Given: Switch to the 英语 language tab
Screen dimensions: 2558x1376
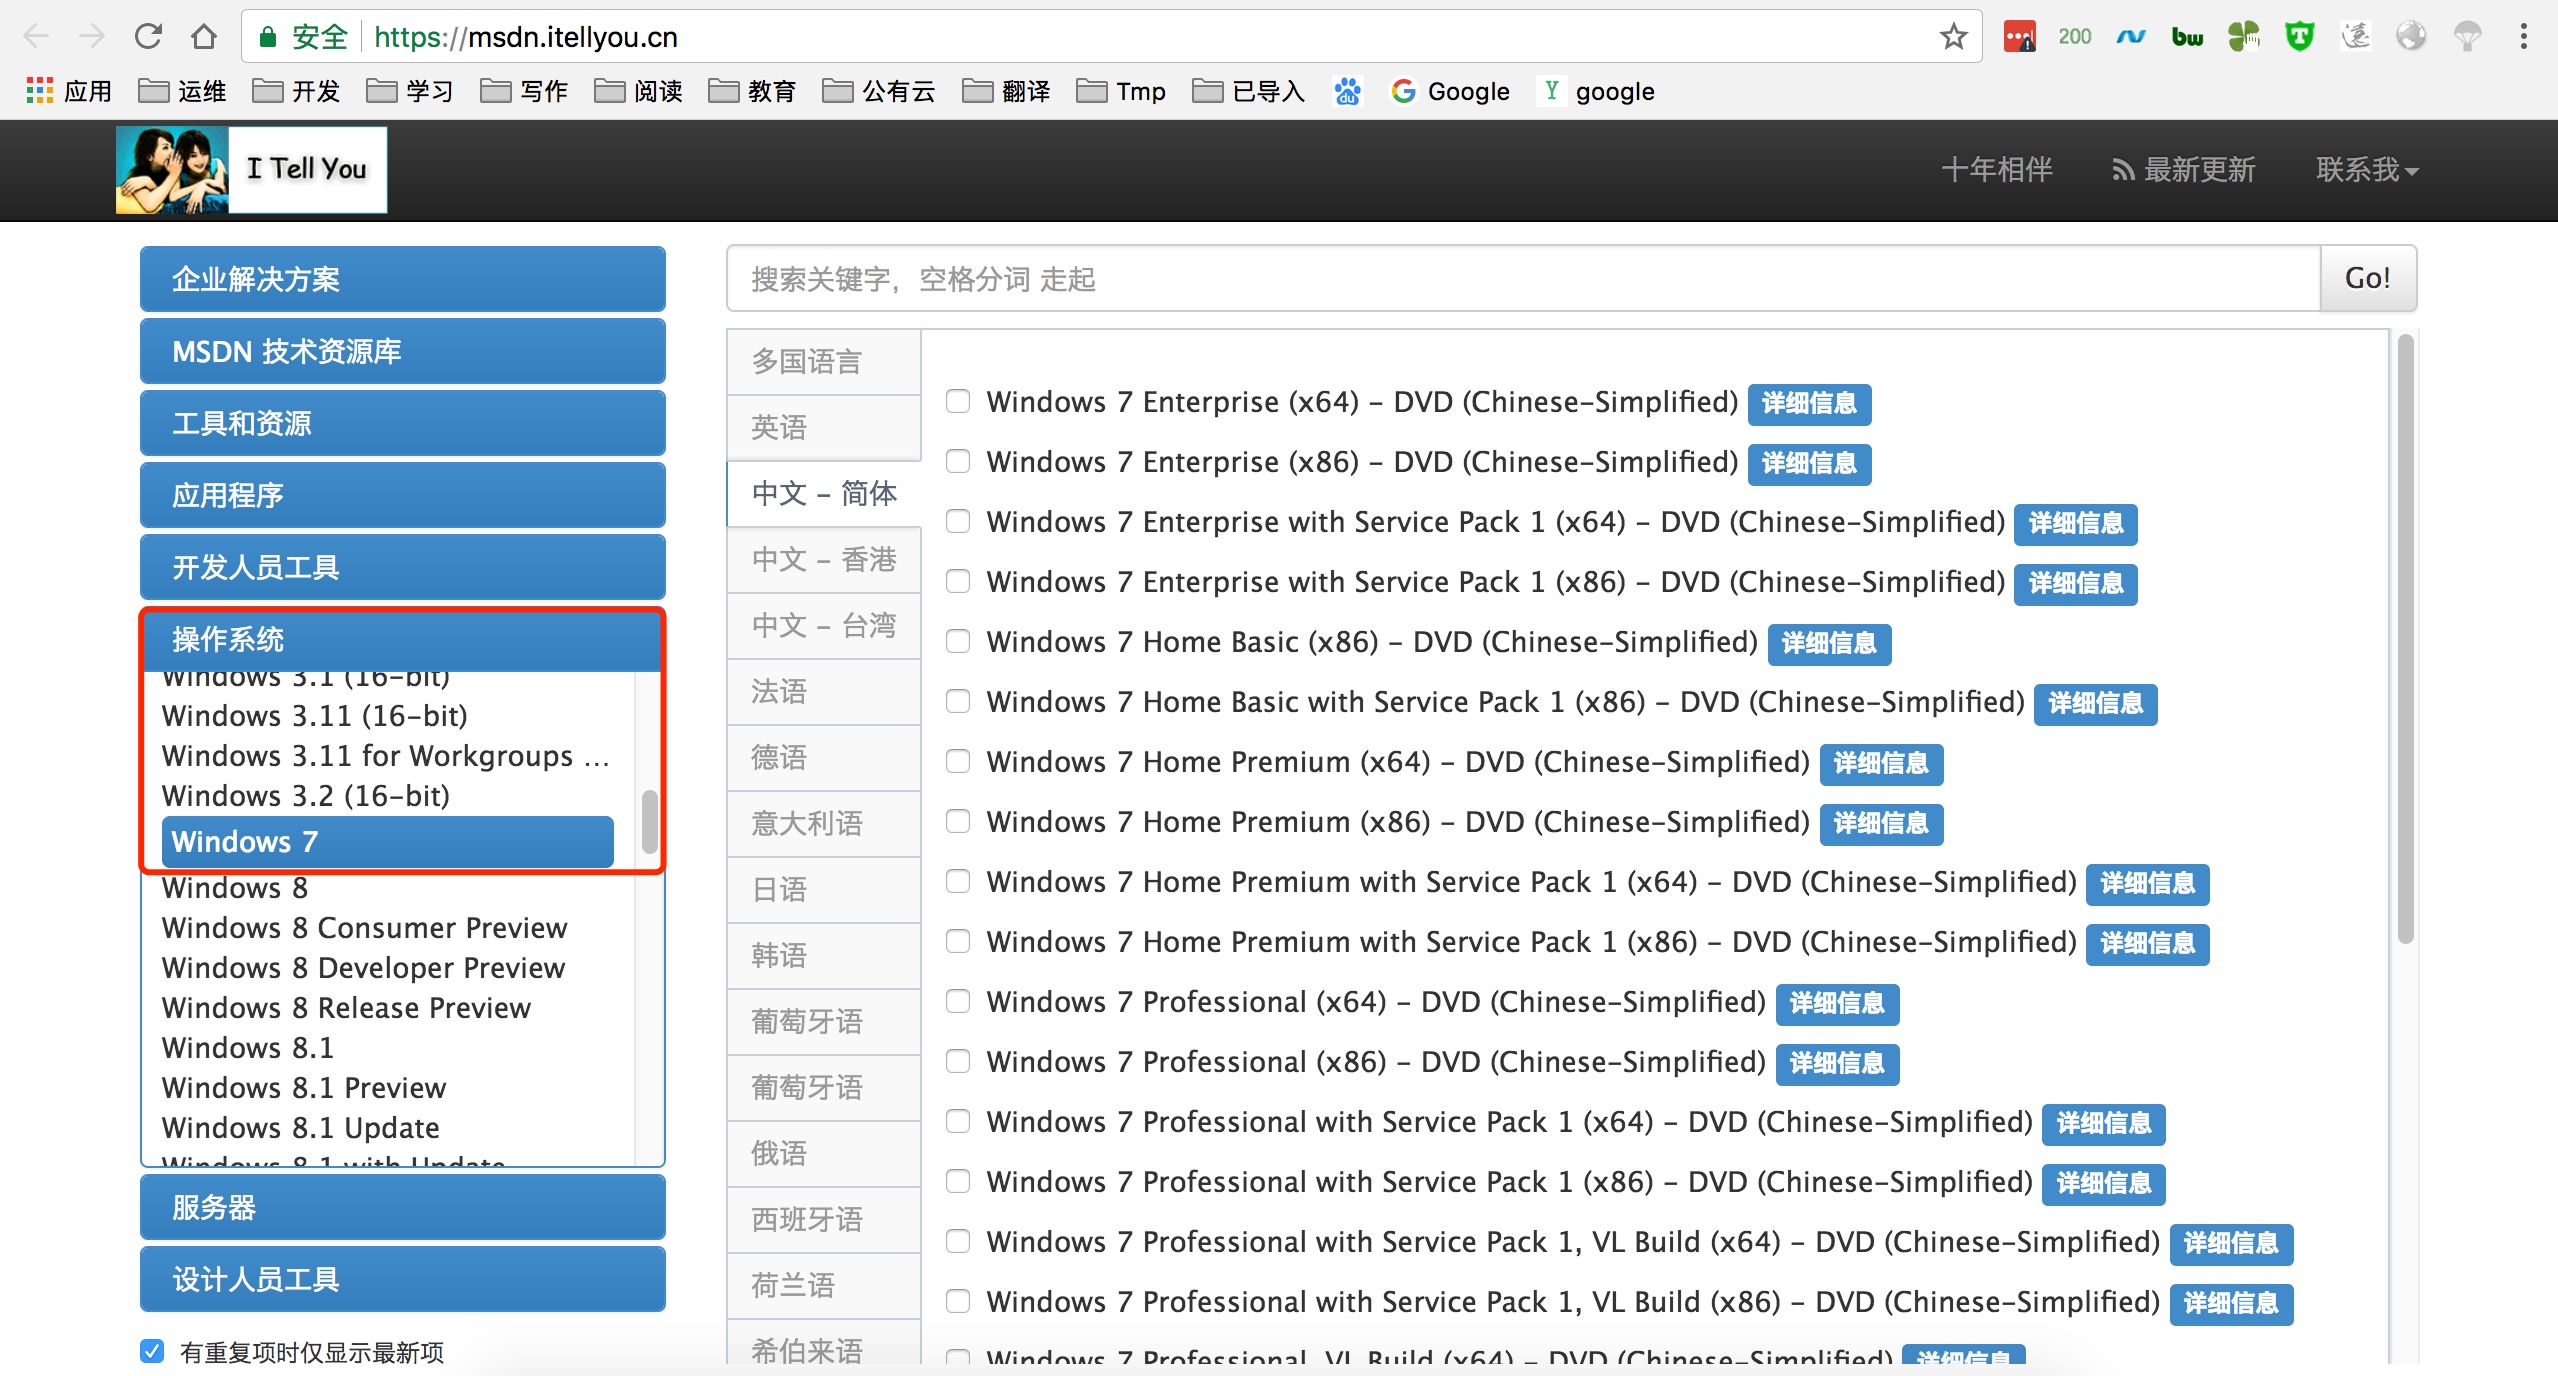Looking at the screenshot, I should point(822,427).
